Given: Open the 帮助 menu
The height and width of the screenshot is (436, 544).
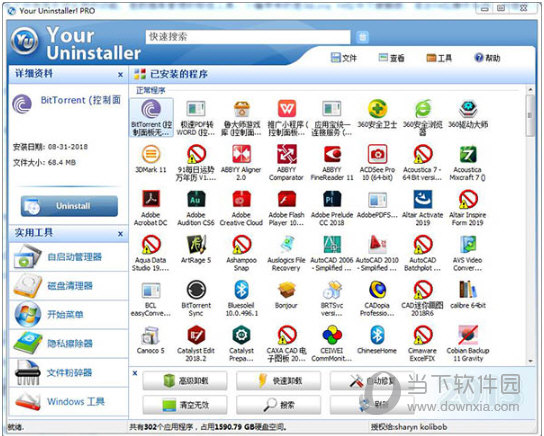Looking at the screenshot, I should click(487, 58).
